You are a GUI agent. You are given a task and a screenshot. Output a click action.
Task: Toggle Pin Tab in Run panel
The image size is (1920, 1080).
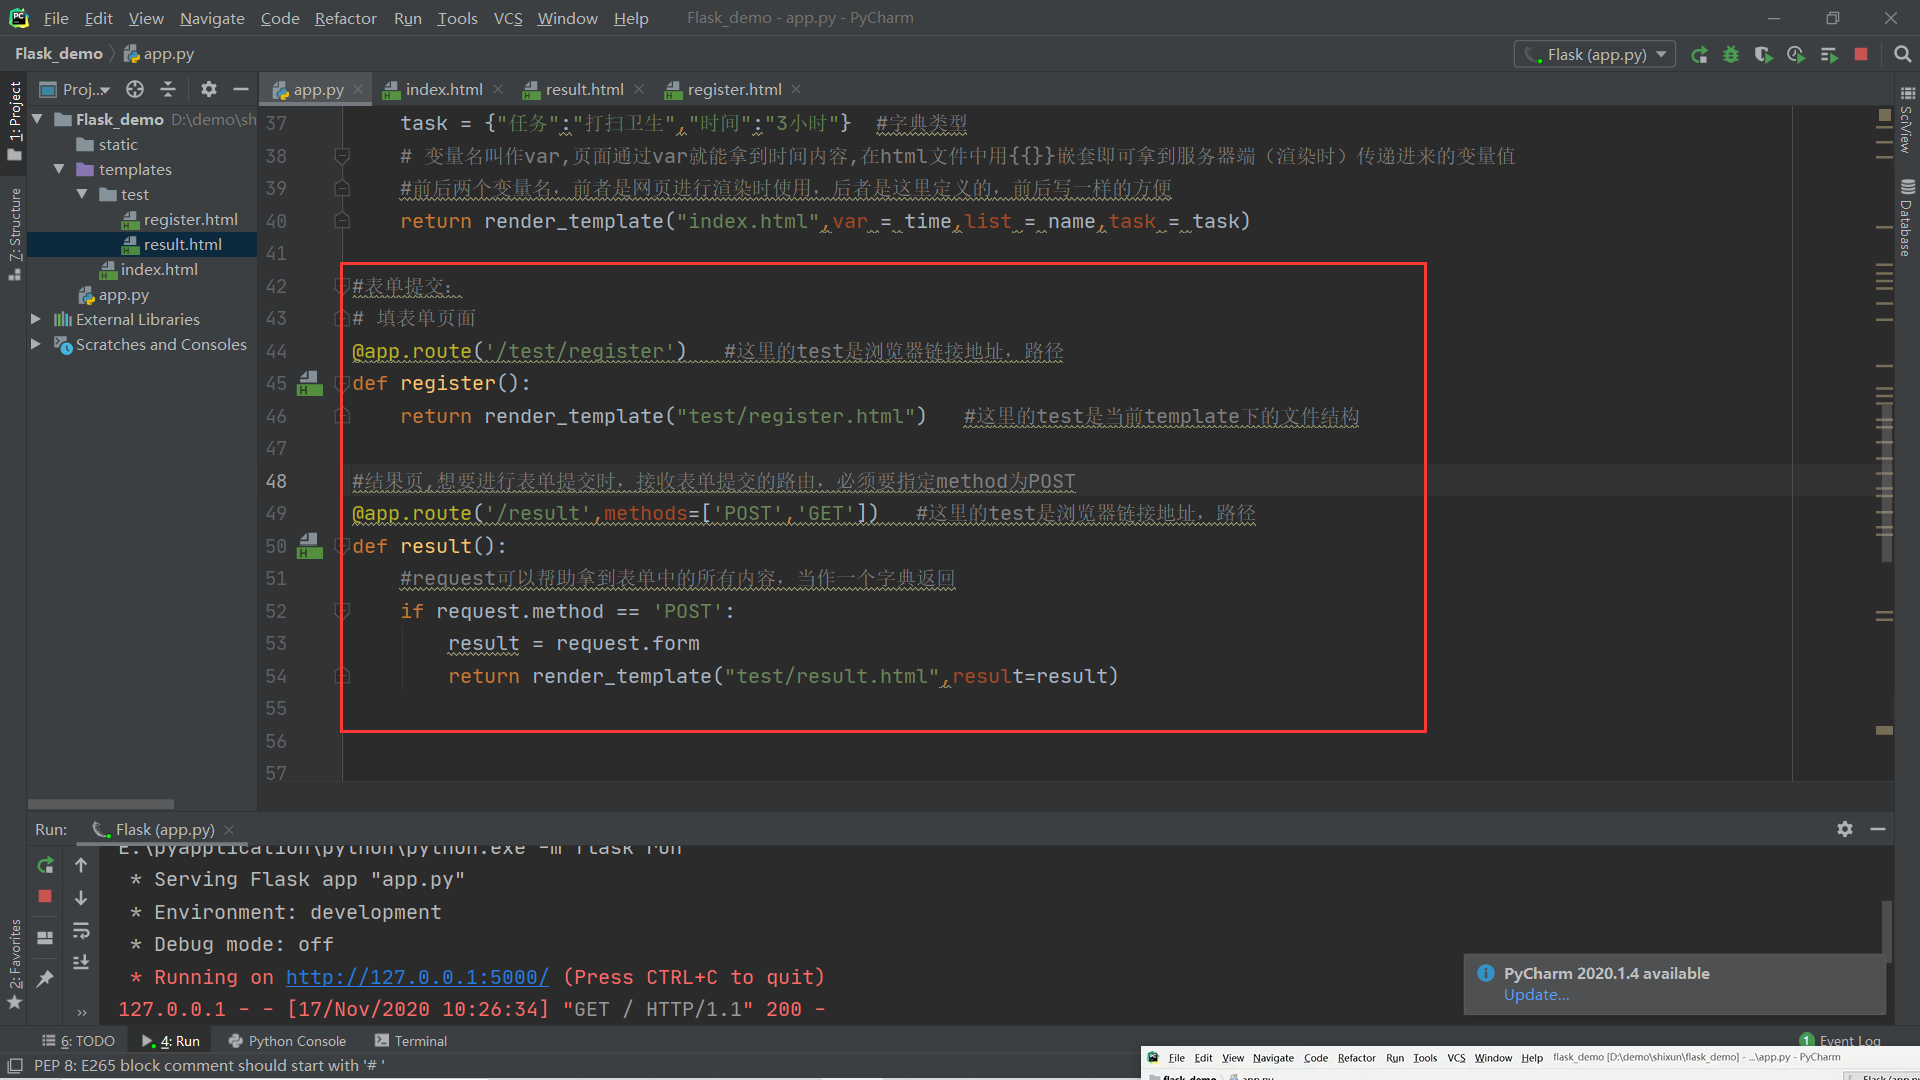[x=45, y=978]
